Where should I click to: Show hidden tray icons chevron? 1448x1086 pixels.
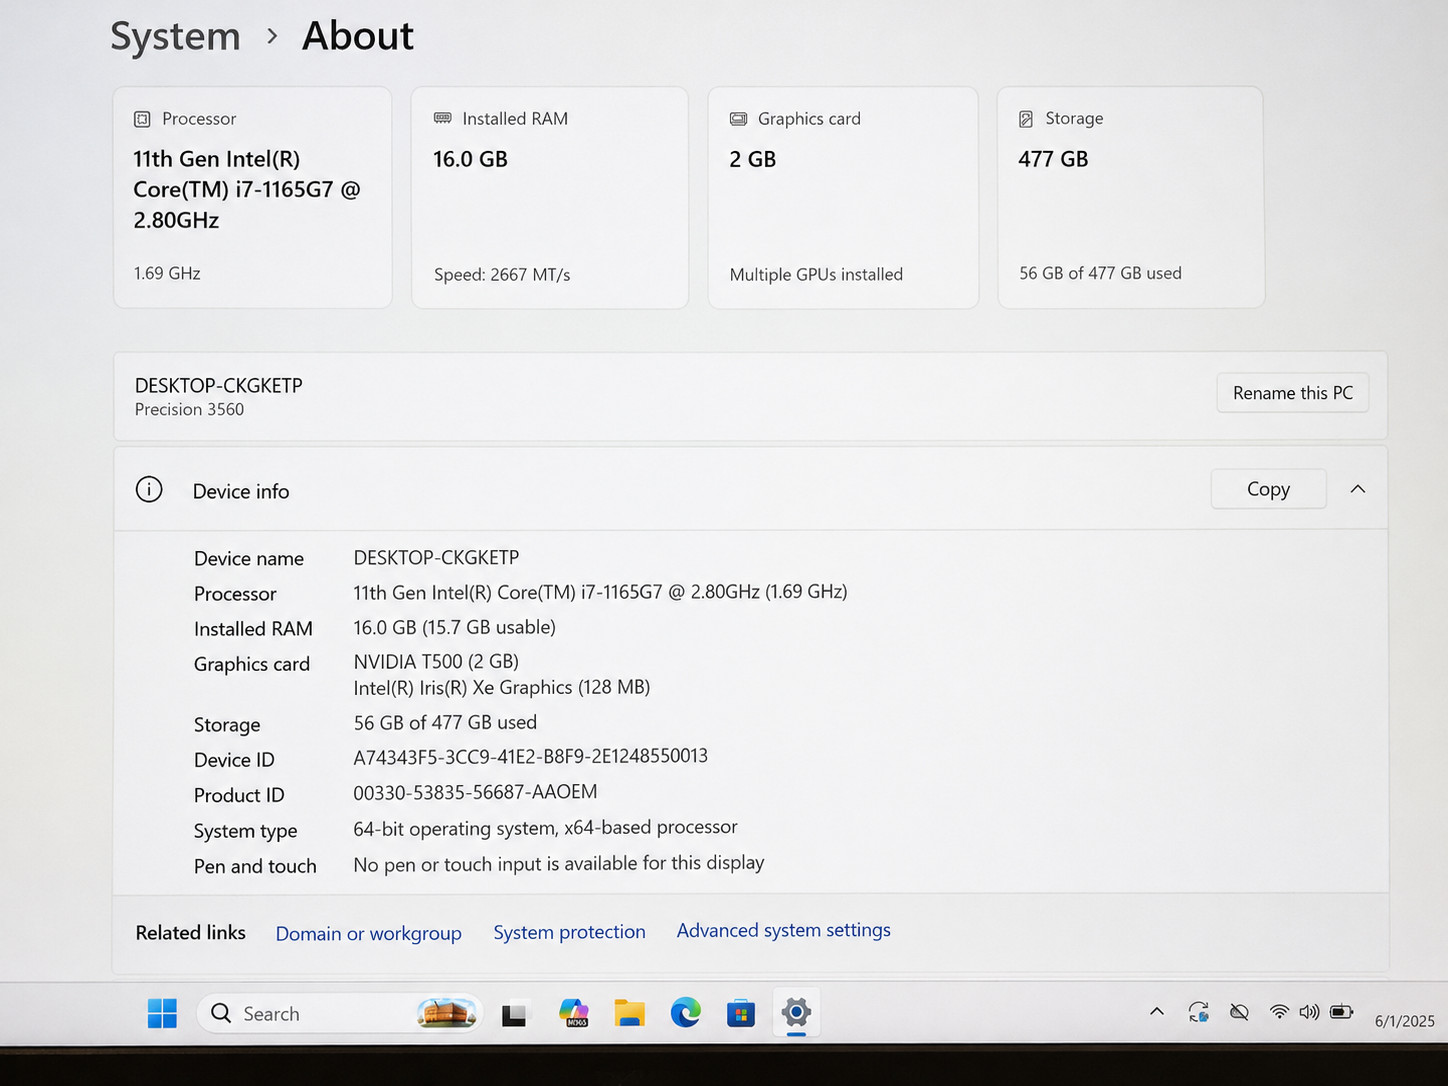click(x=1157, y=1012)
